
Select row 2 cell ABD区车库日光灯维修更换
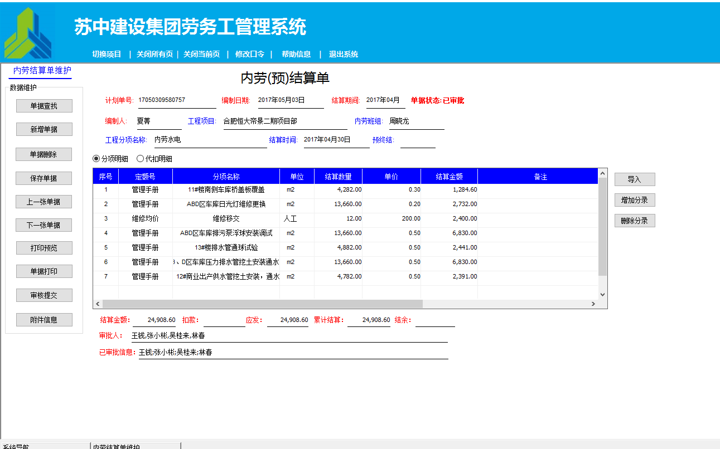pyautogui.click(x=226, y=204)
